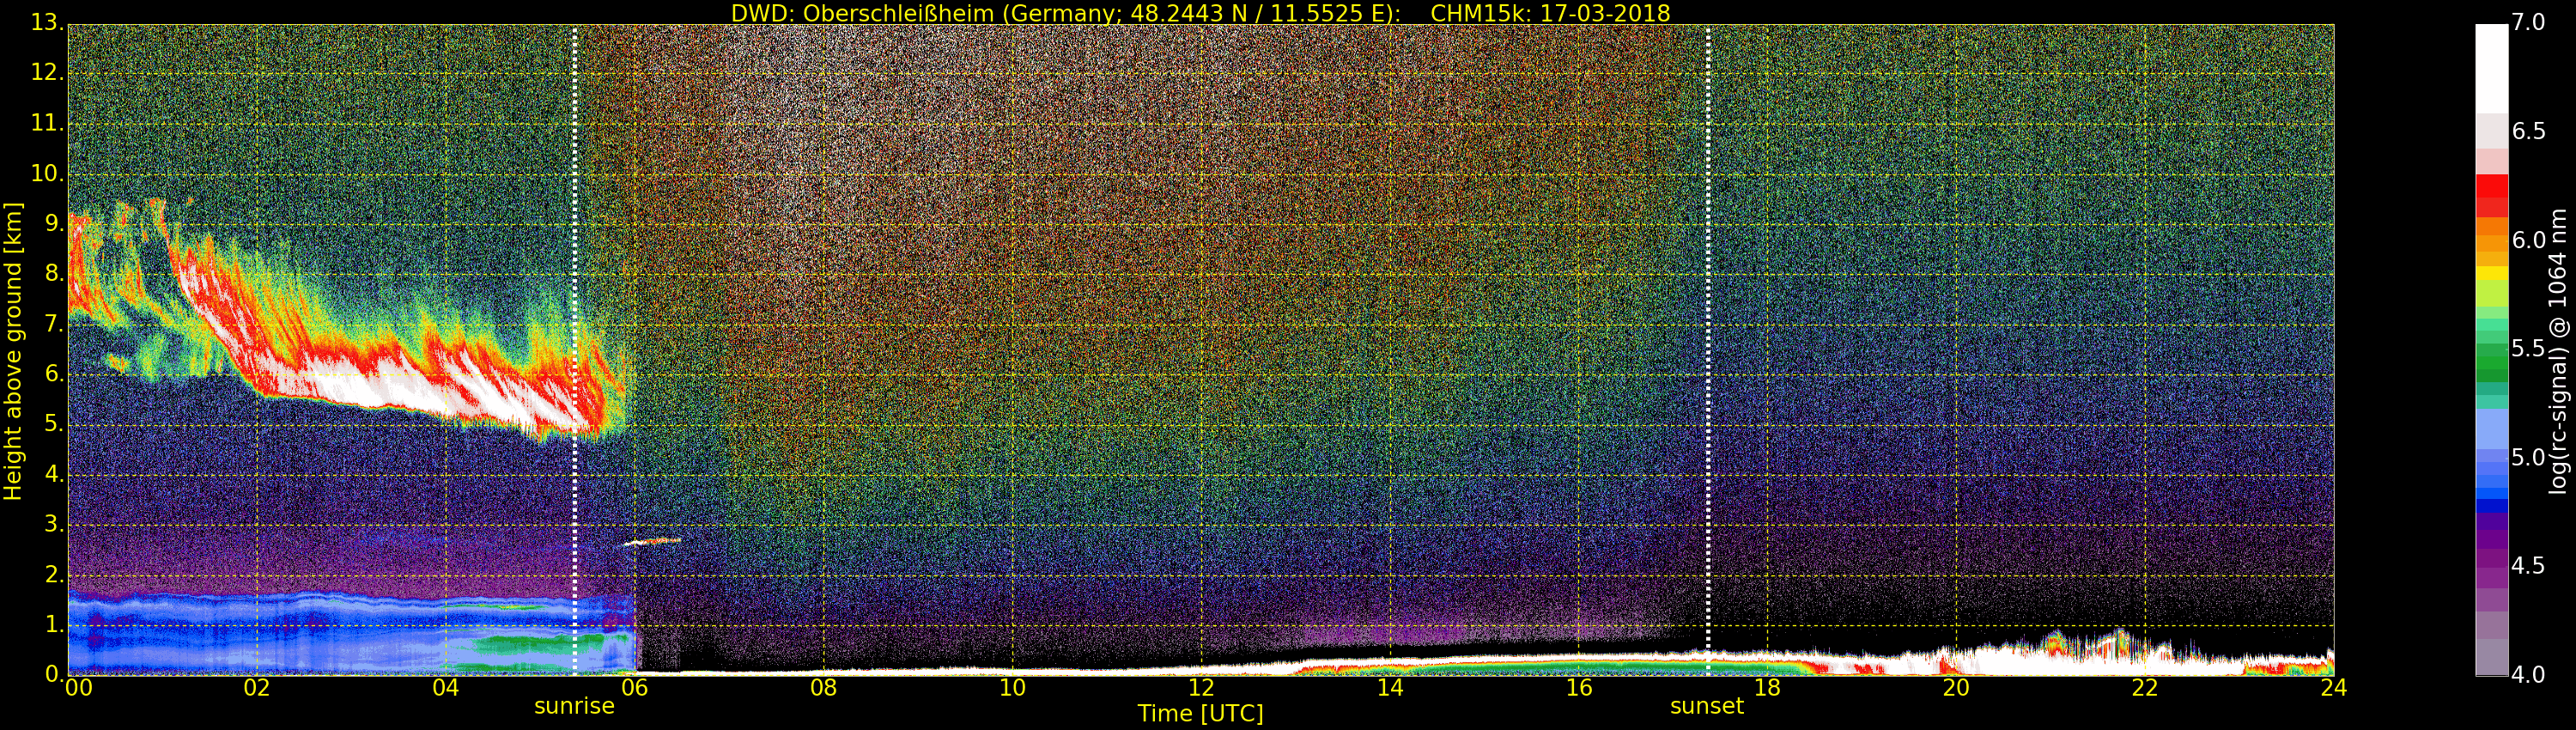Click the '7.' km height tick label
This screenshot has height=730, width=2576.
point(53,324)
